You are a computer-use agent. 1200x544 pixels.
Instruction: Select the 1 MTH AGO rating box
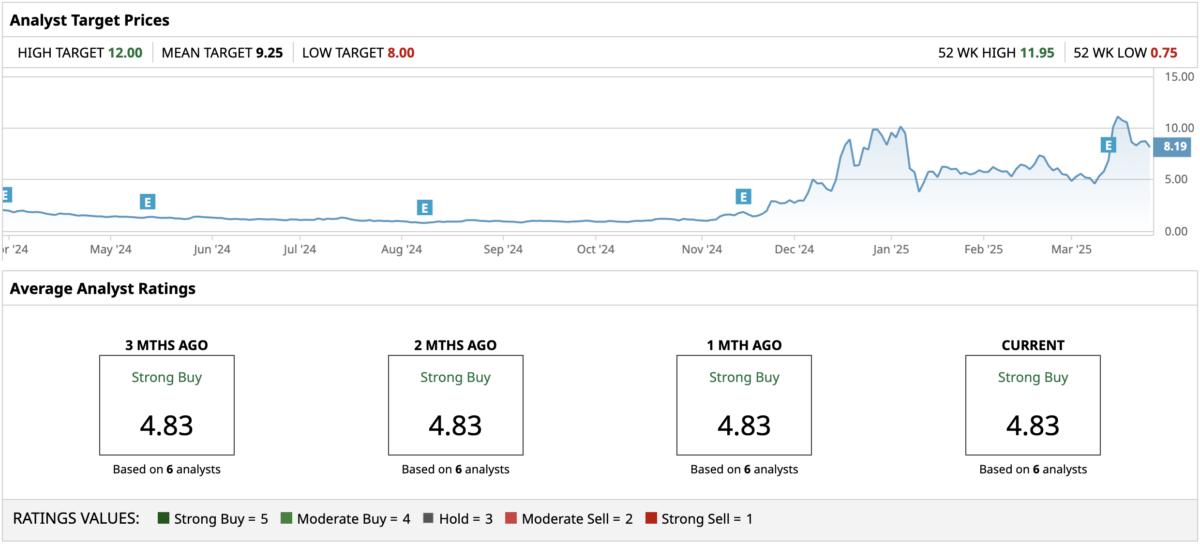[x=744, y=404]
